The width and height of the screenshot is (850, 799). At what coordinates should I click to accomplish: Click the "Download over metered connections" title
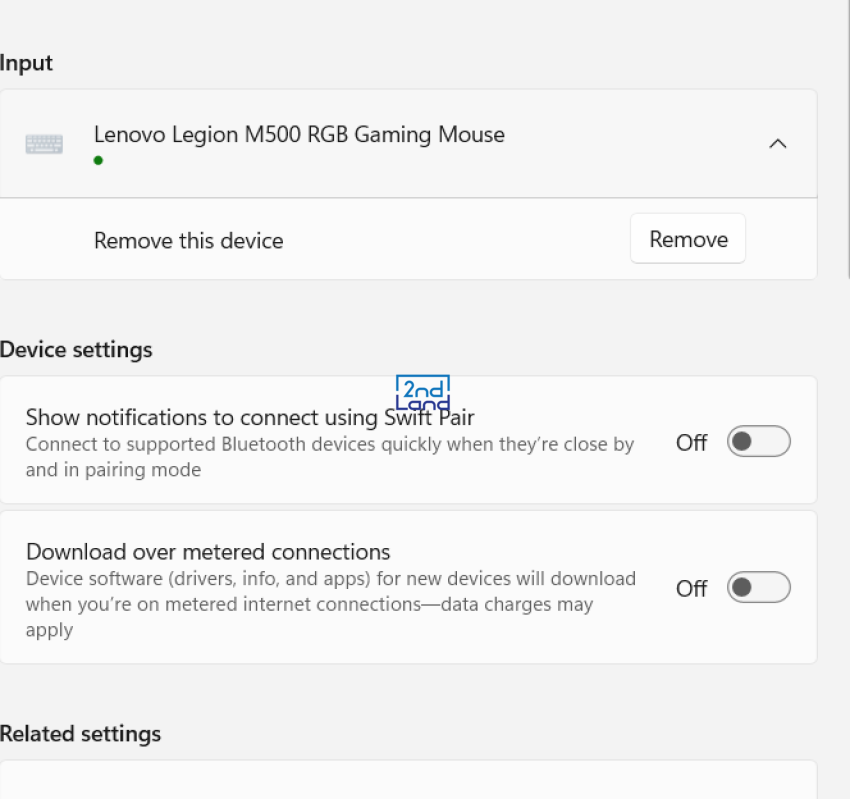click(208, 552)
